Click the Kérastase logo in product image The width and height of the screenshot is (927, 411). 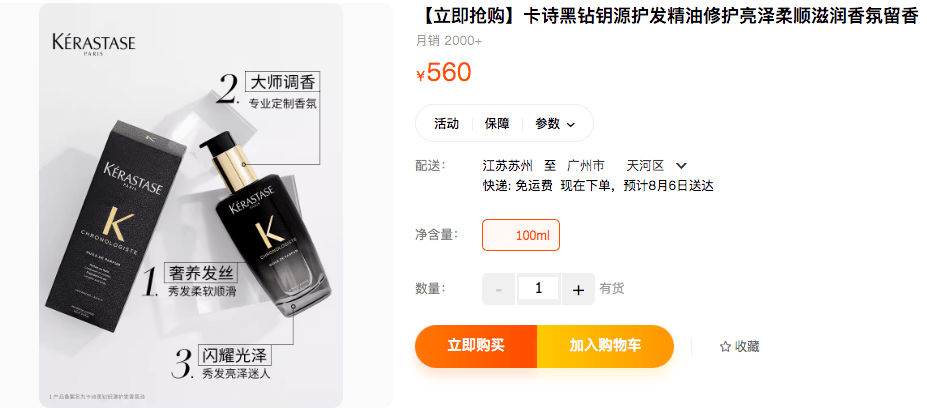(x=93, y=44)
